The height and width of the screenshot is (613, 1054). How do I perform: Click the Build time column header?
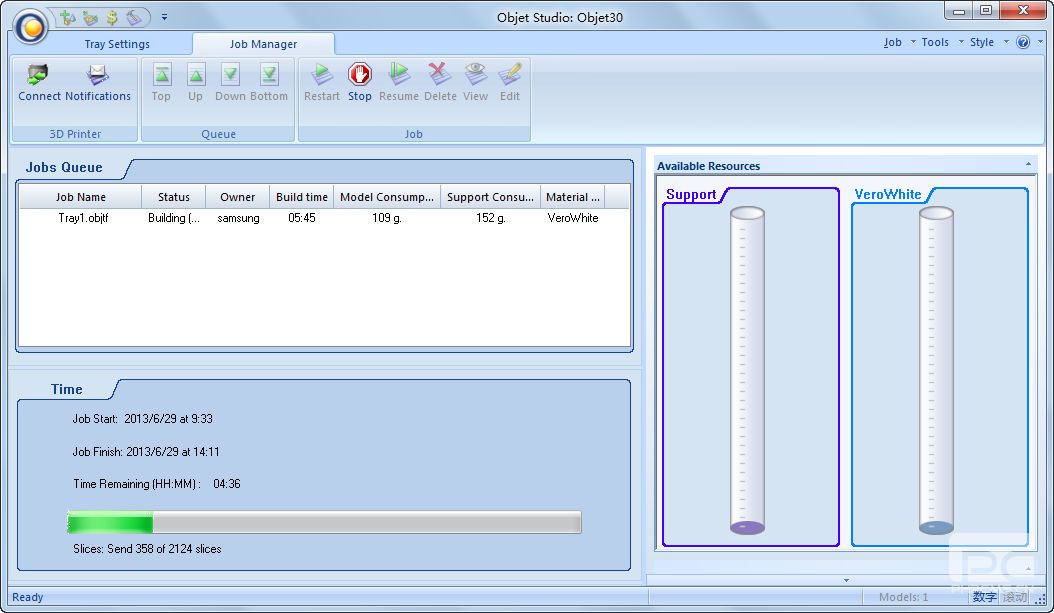[302, 197]
